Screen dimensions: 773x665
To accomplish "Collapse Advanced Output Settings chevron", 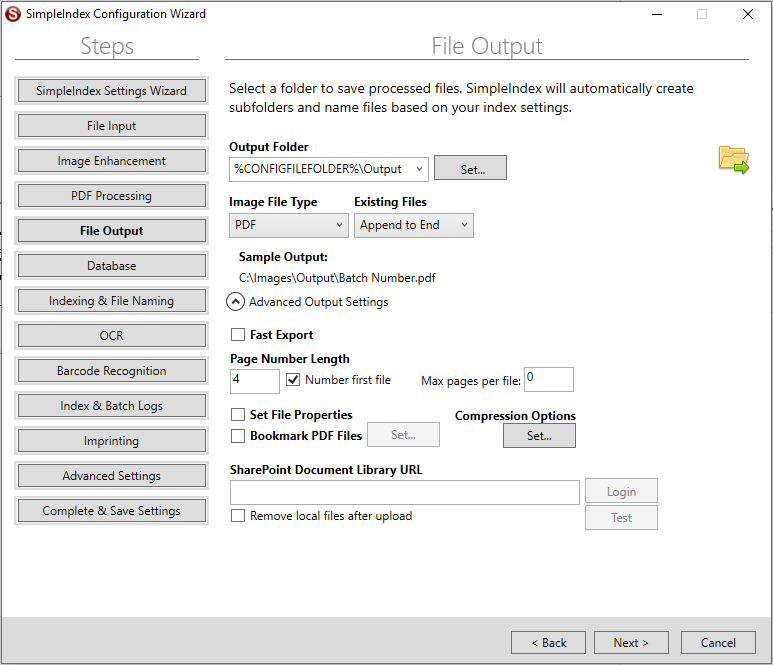I will (x=236, y=302).
